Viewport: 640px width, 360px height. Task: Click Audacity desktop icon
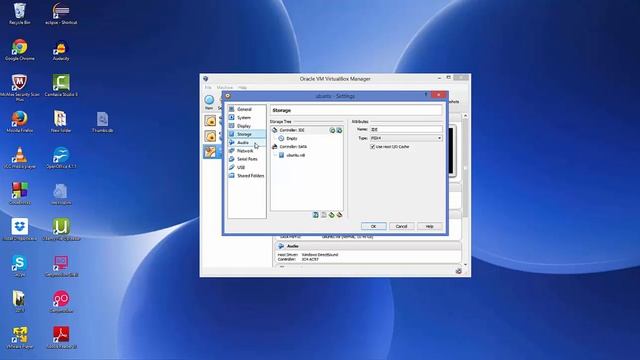click(x=61, y=51)
